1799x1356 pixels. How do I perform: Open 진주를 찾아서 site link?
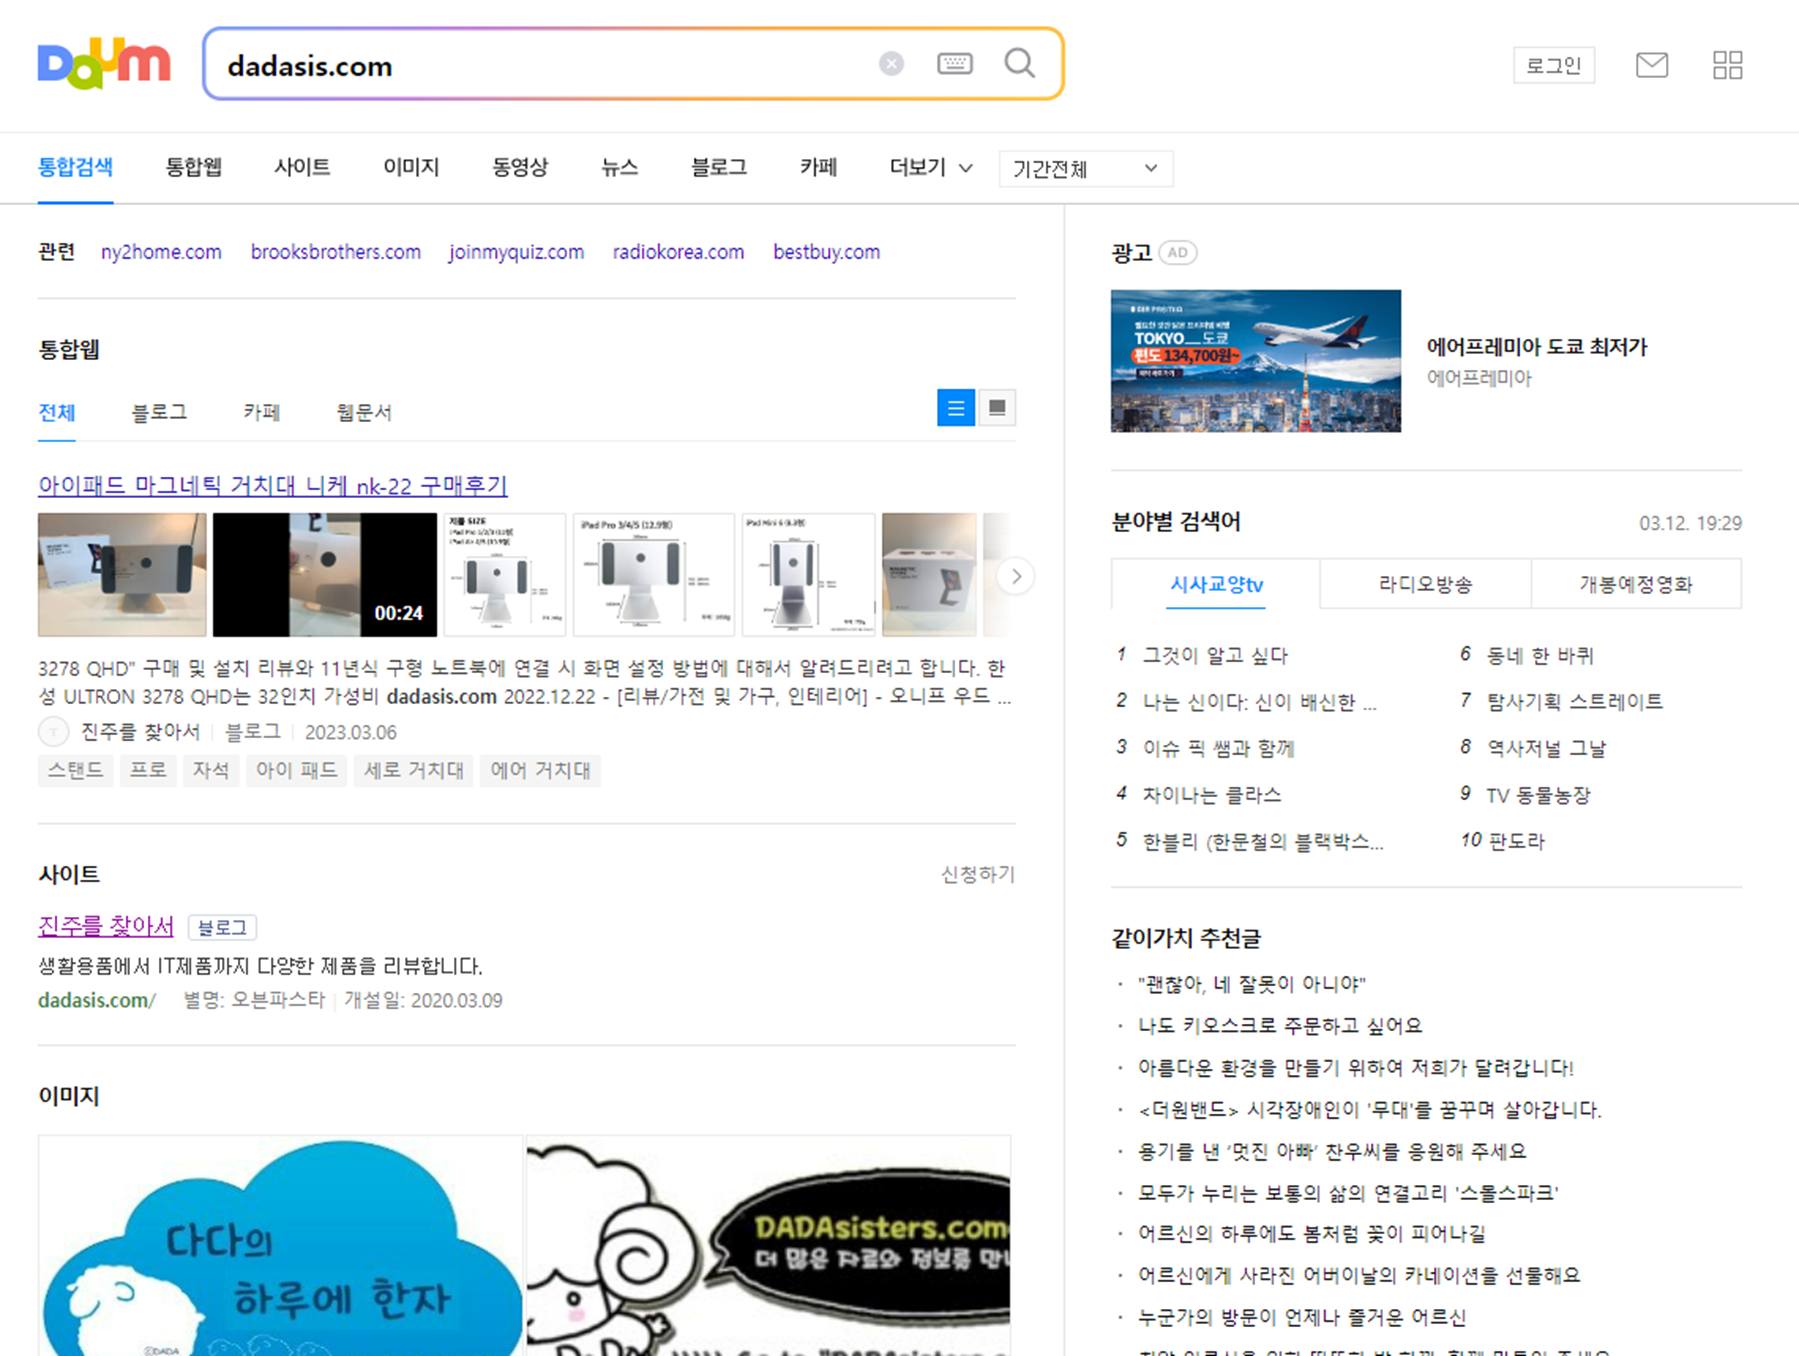106,927
